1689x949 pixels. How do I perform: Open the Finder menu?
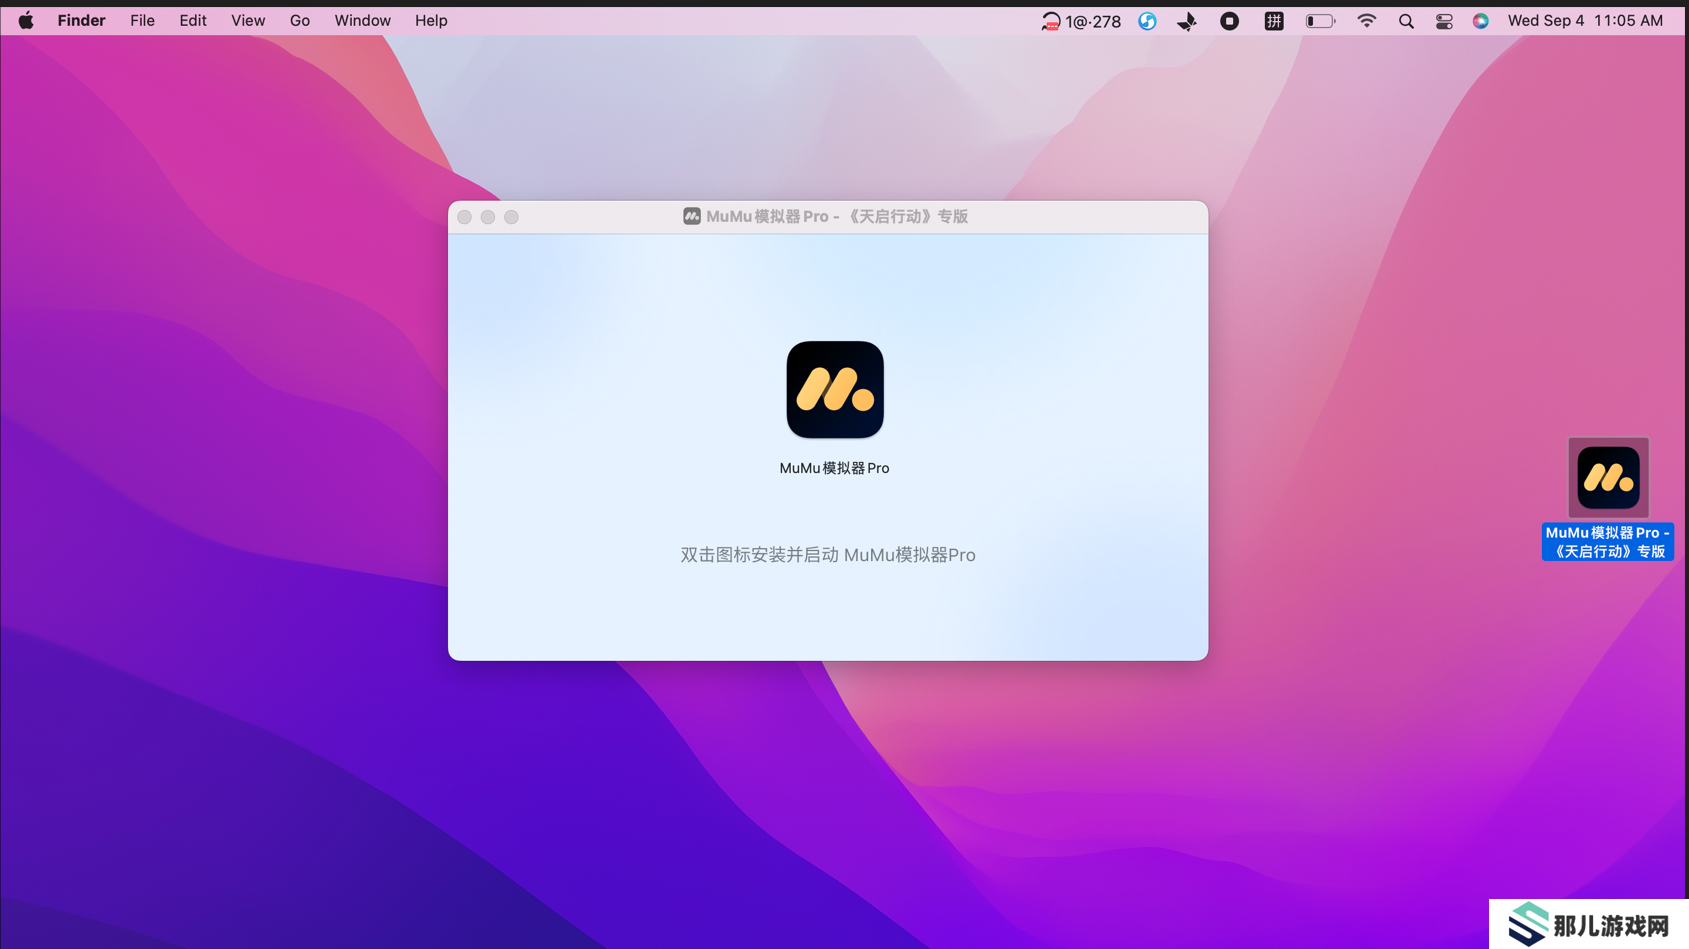coord(81,21)
